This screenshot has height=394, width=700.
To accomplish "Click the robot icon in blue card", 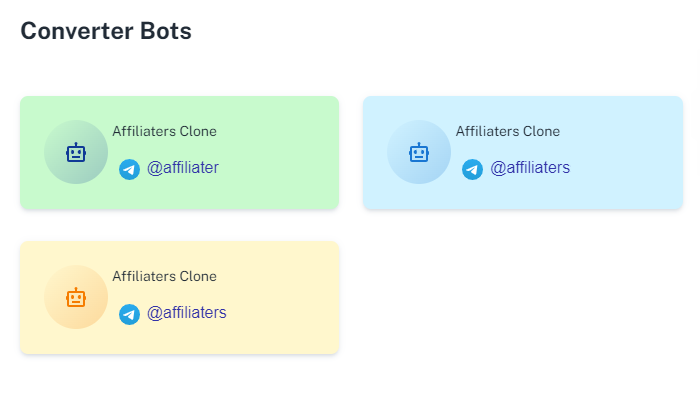I will (419, 152).
